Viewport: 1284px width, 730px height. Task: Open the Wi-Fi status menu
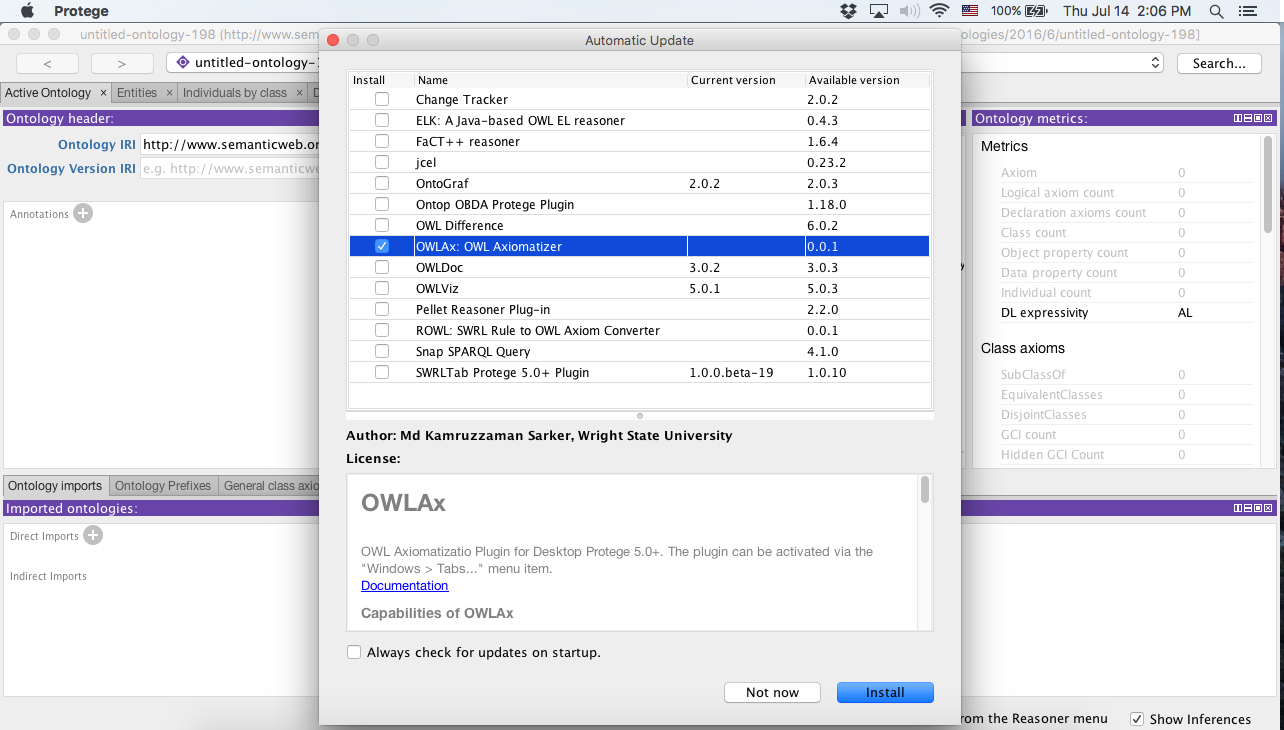939,11
